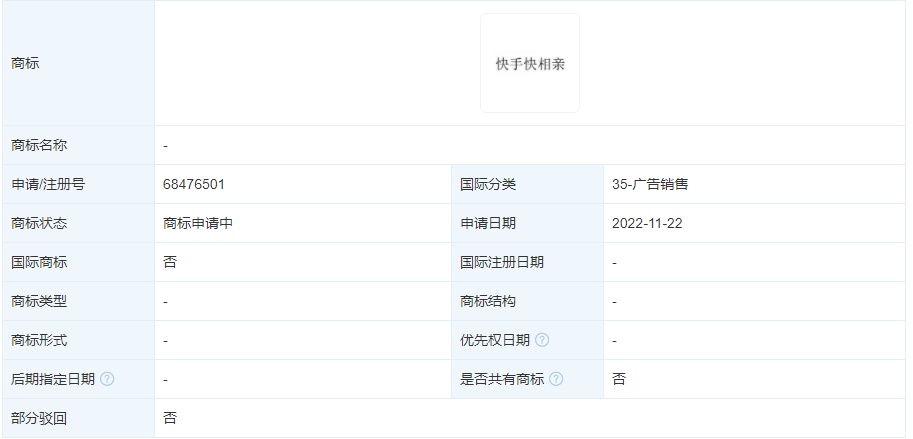Click the 是否共有商标 label text

coord(502,379)
